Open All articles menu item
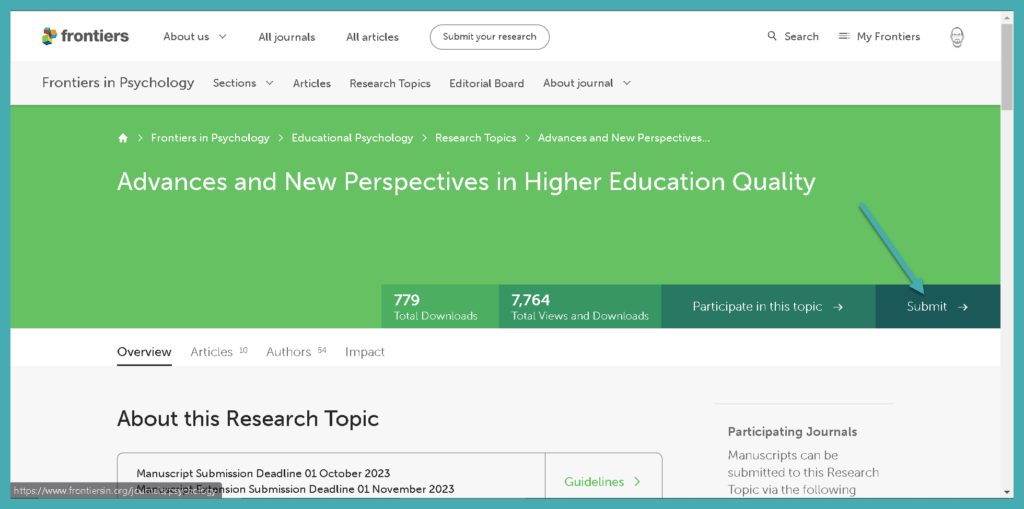Image resolution: width=1024 pixels, height=509 pixels. (372, 37)
